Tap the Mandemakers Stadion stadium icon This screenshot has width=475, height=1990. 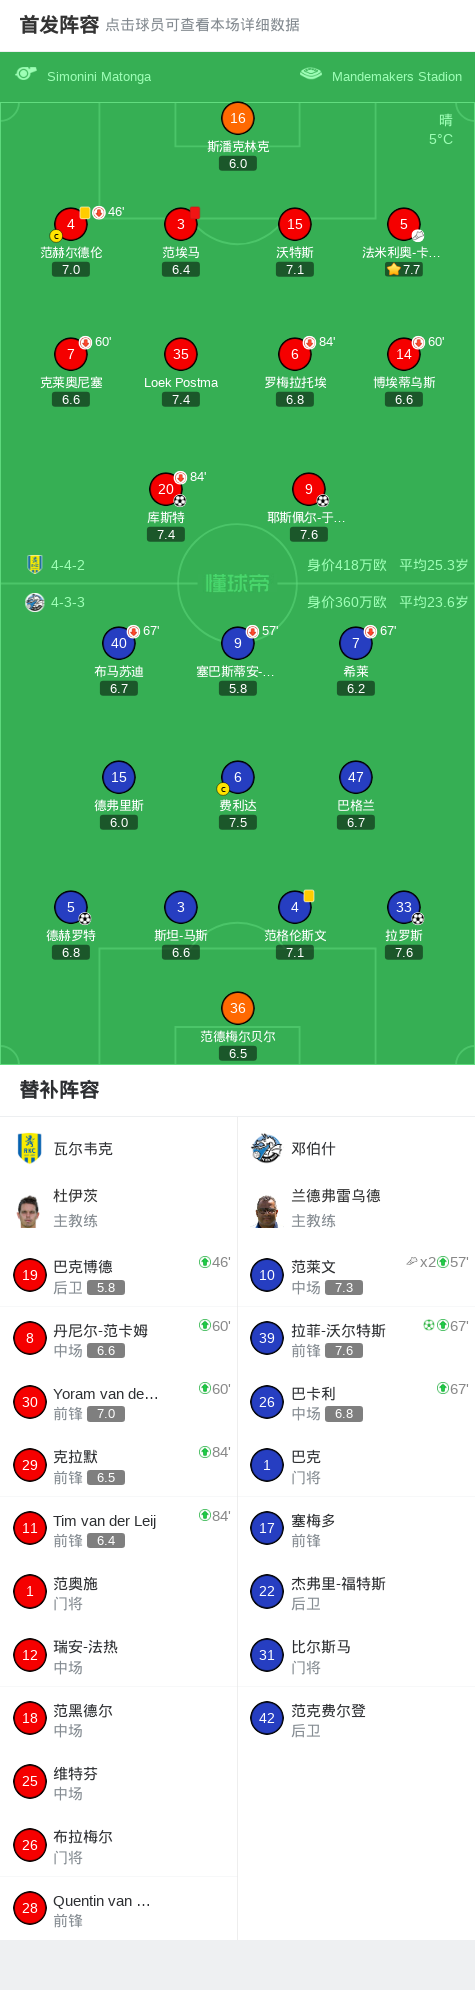[x=311, y=74]
